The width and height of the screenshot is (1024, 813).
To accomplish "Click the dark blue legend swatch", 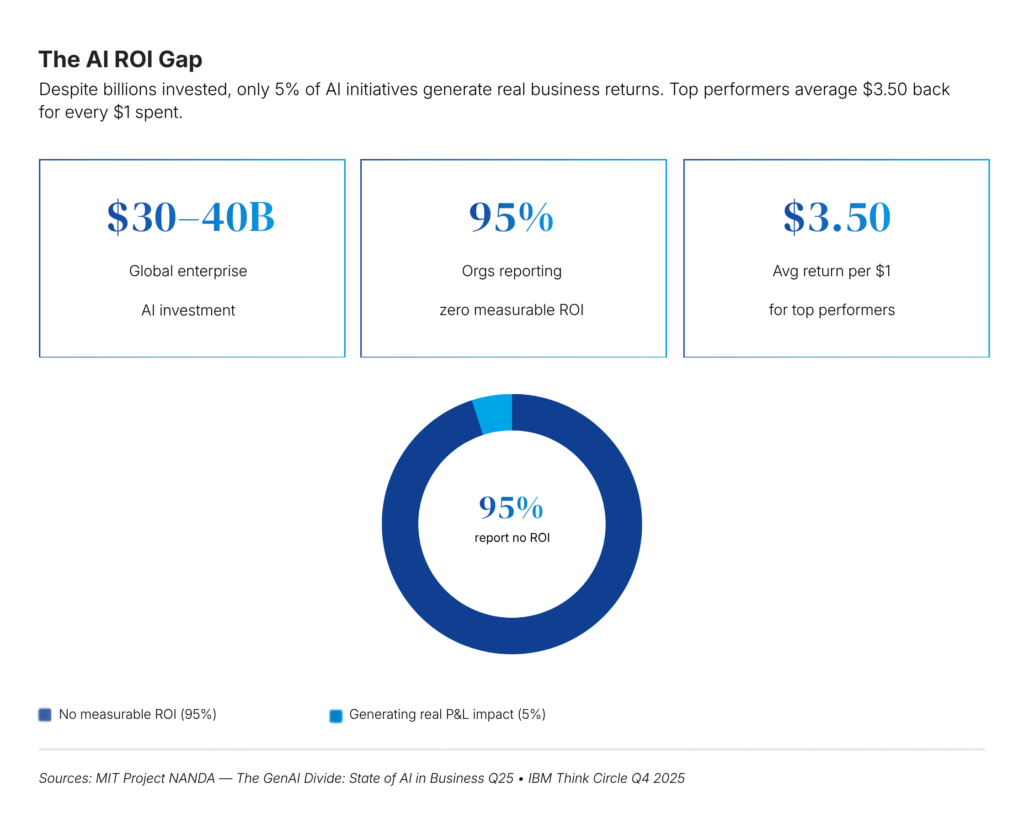I will [44, 714].
